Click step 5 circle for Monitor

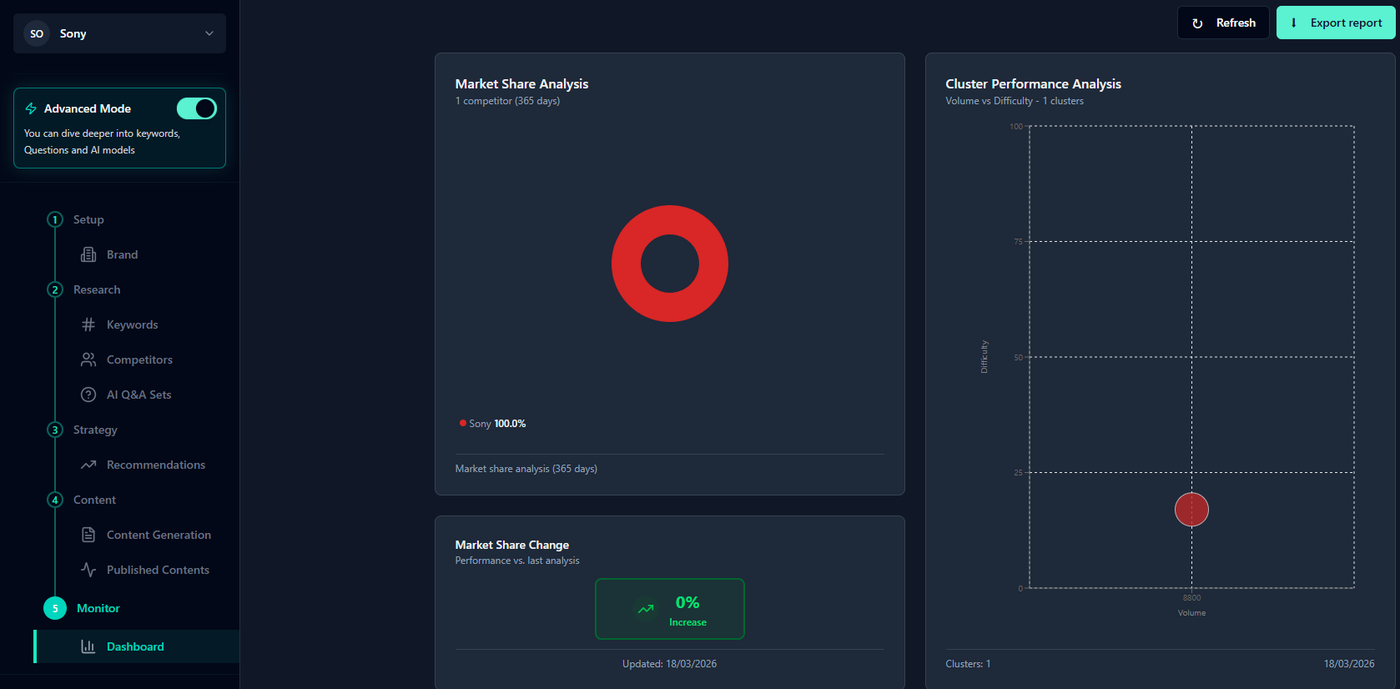tap(55, 608)
